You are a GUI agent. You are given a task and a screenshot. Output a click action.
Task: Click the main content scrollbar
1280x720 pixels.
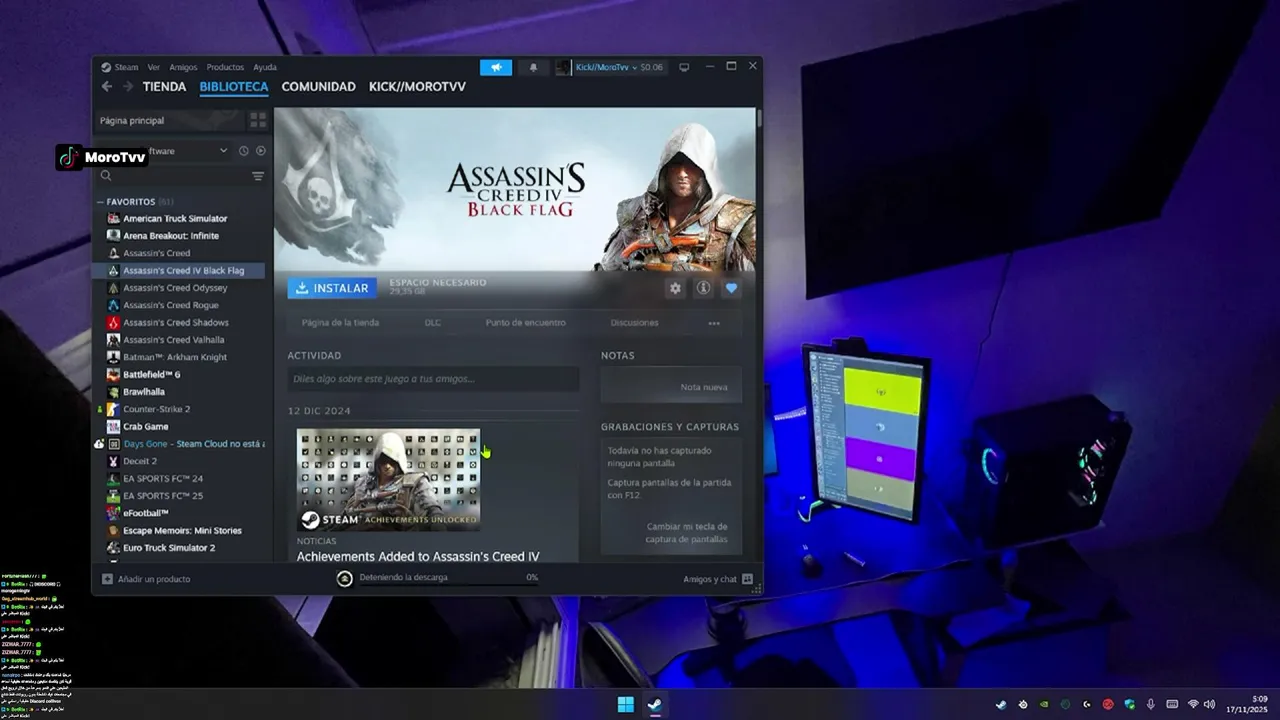[x=759, y=118]
